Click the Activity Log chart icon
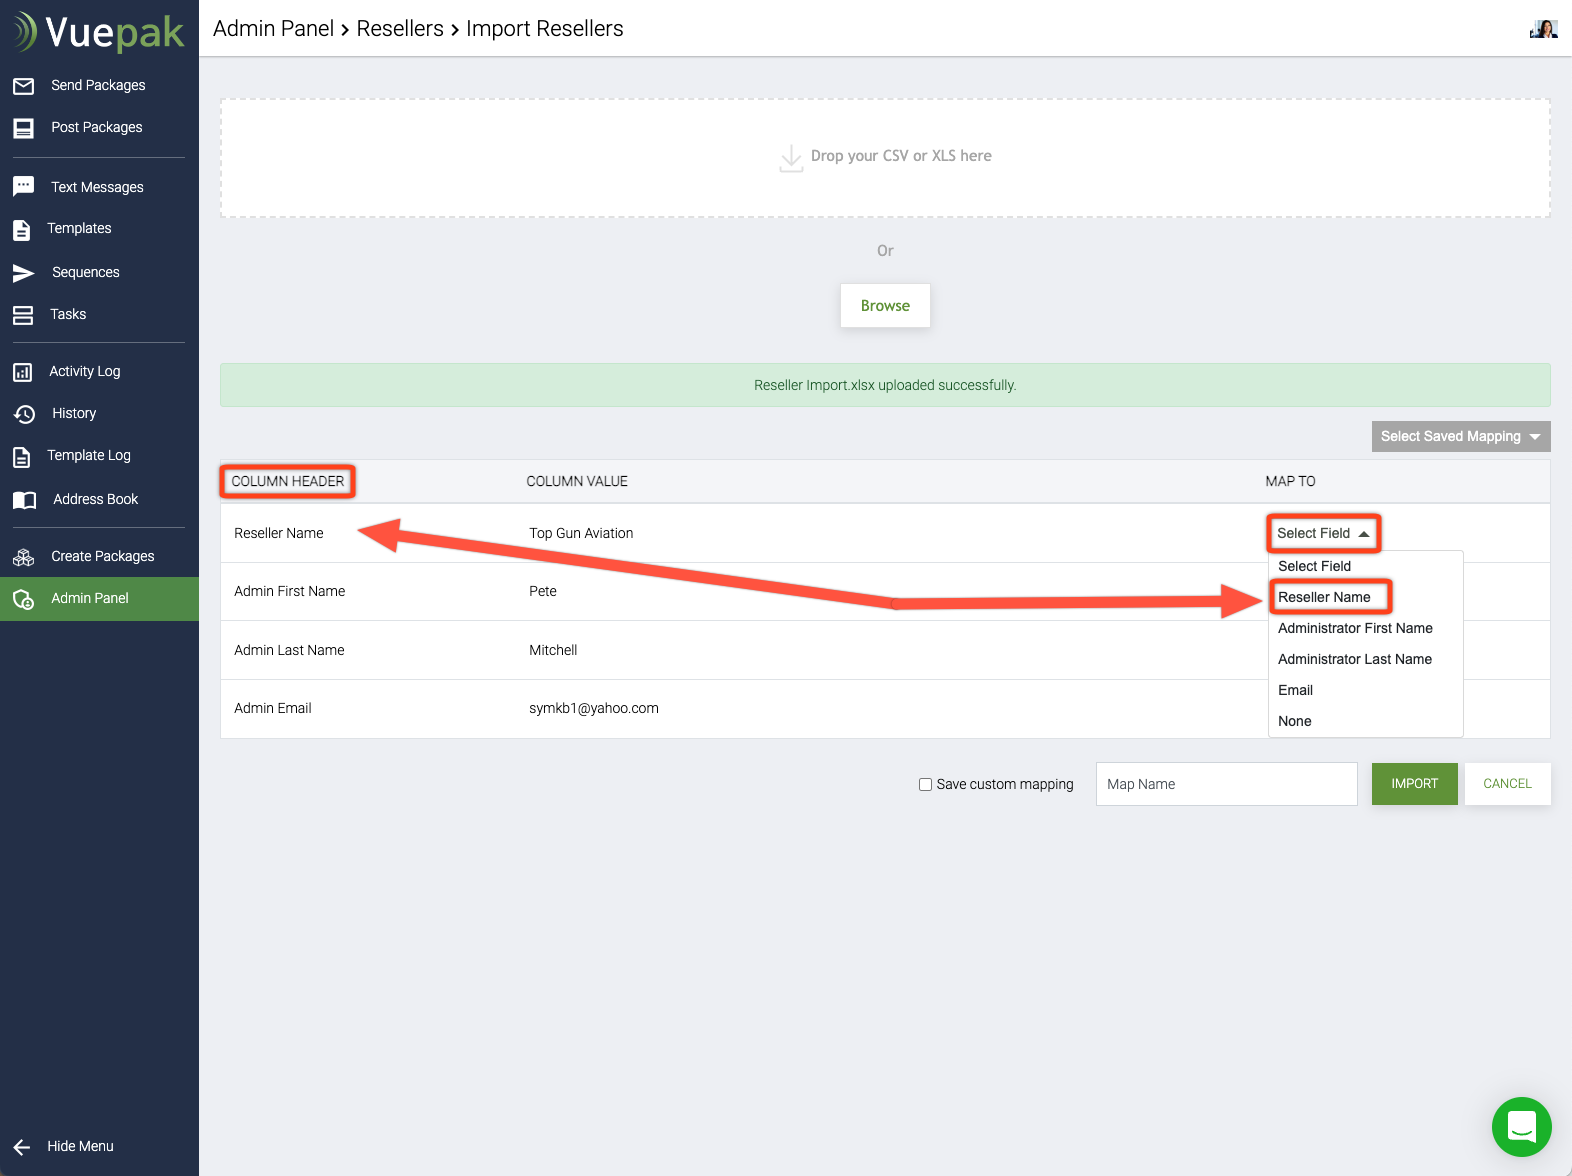Image resolution: width=1572 pixels, height=1176 pixels. (23, 372)
